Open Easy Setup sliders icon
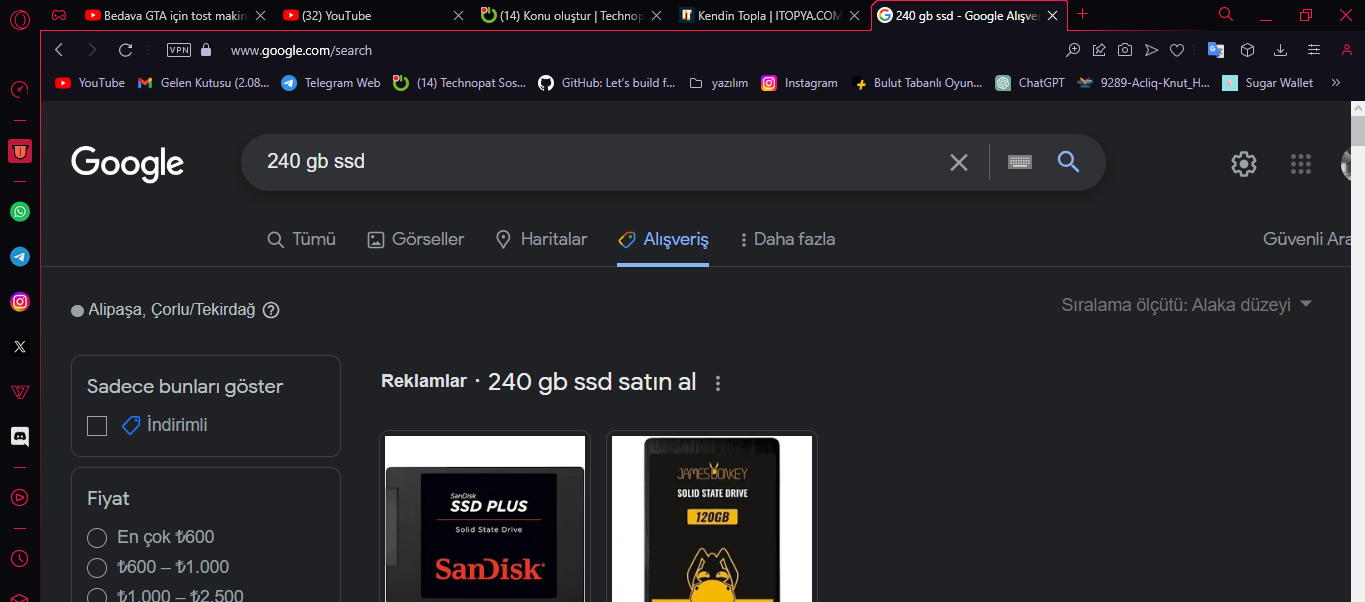1365x602 pixels. click(1314, 50)
